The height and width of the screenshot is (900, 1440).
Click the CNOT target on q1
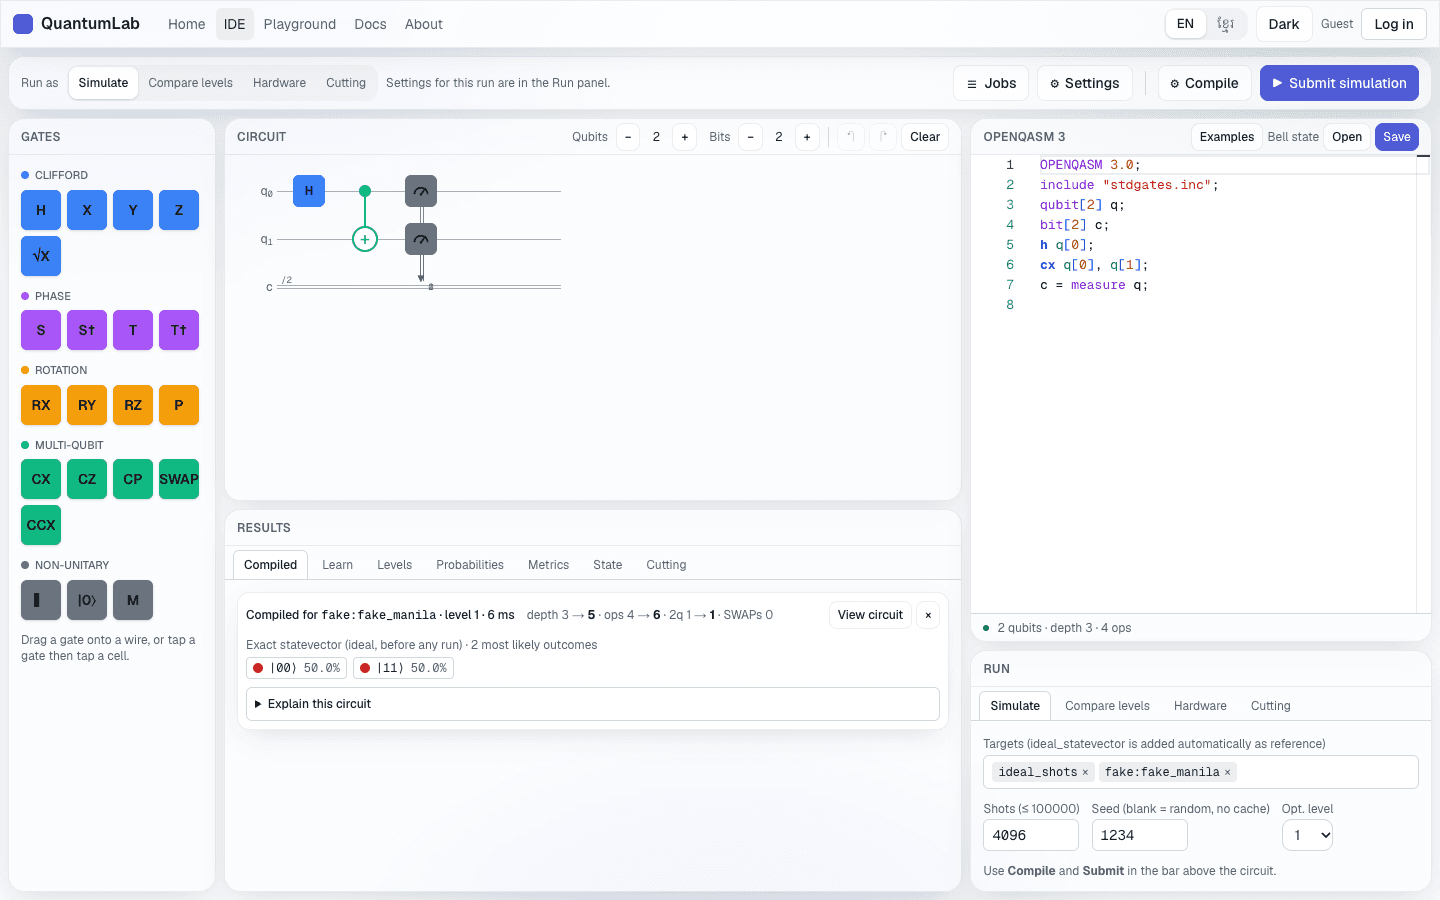(365, 239)
